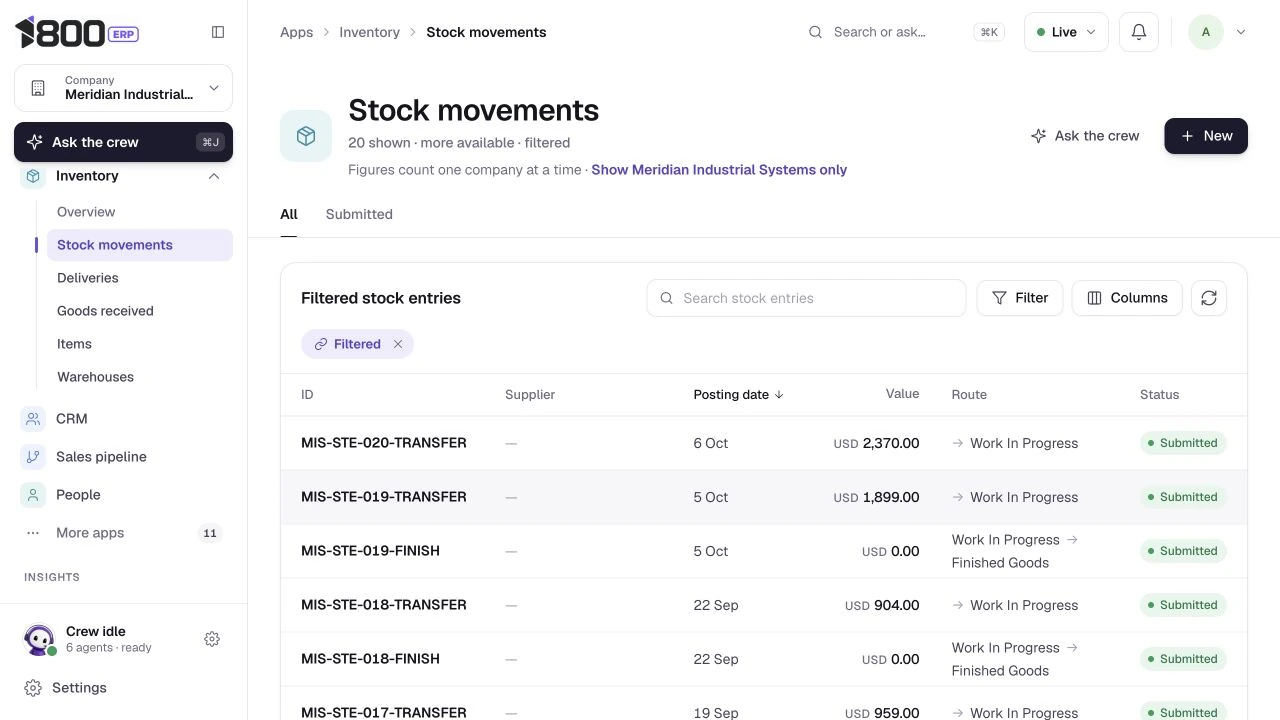
Task: Open the Apps breadcrumb link
Action: pos(296,32)
